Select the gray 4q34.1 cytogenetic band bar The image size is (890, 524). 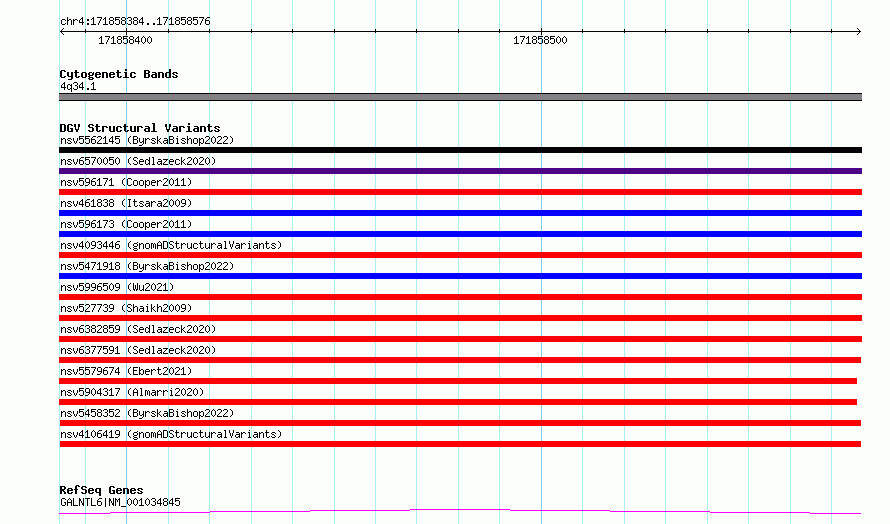(460, 97)
